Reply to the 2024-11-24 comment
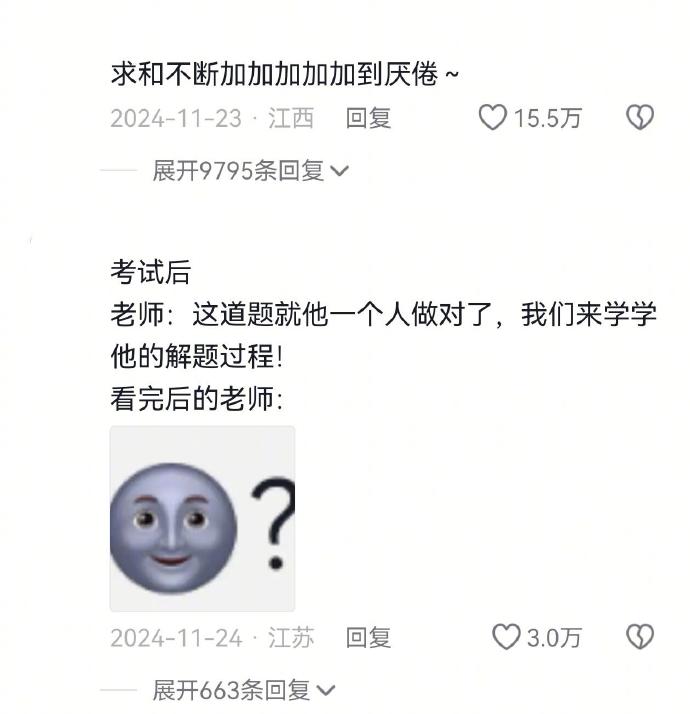This screenshot has width=690, height=714. (x=368, y=638)
